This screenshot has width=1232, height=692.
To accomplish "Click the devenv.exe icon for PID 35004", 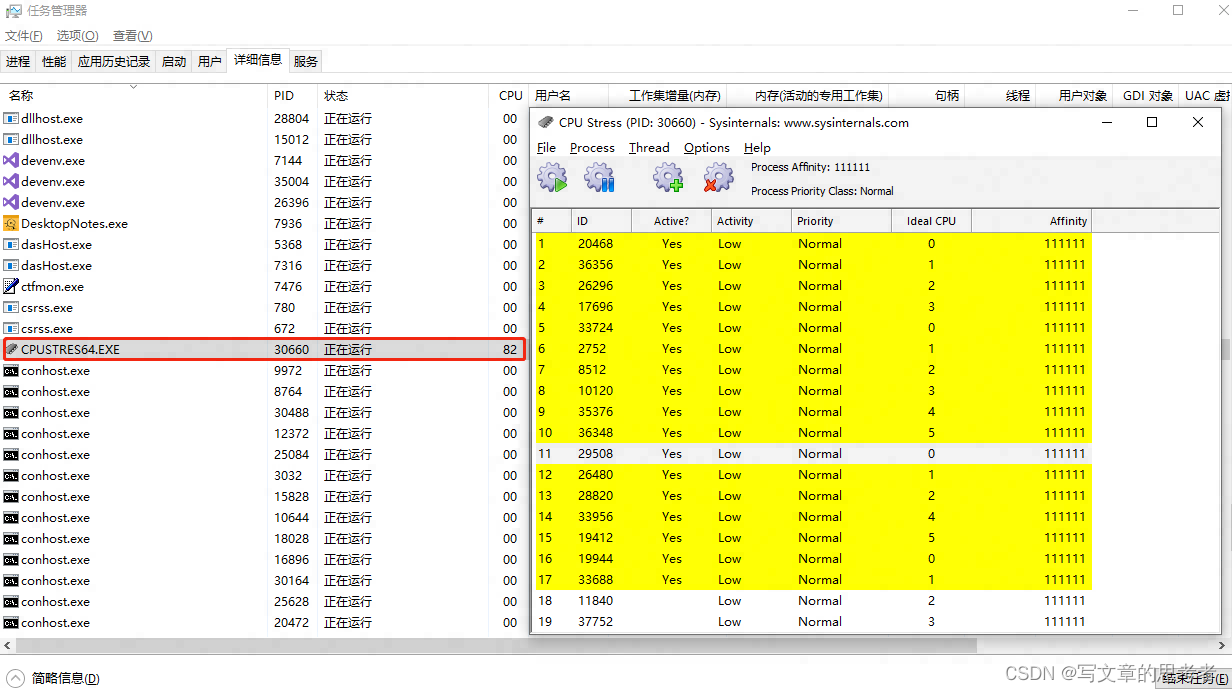I will pyautogui.click(x=12, y=181).
